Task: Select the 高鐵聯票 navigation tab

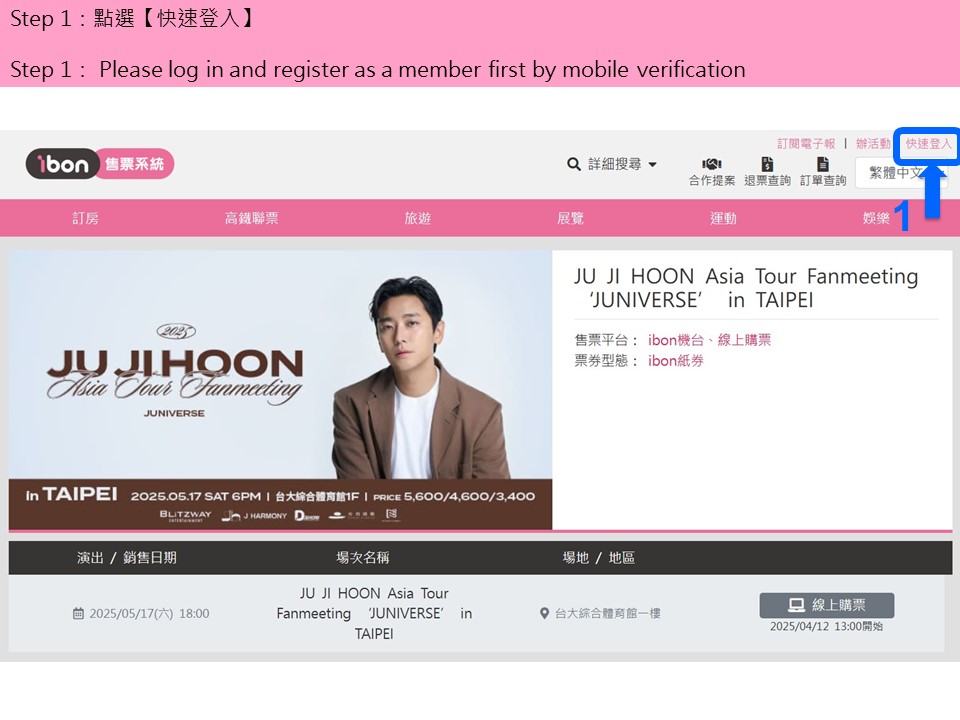Action: click(x=252, y=219)
